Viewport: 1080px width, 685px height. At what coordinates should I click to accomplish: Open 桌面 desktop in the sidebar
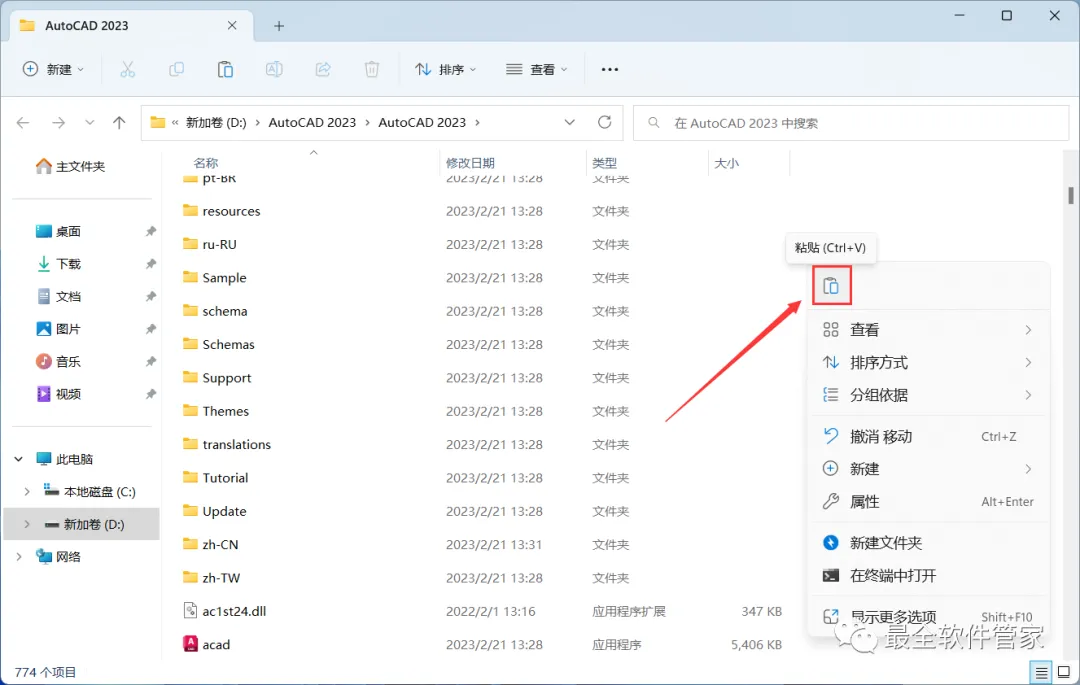tap(59, 231)
